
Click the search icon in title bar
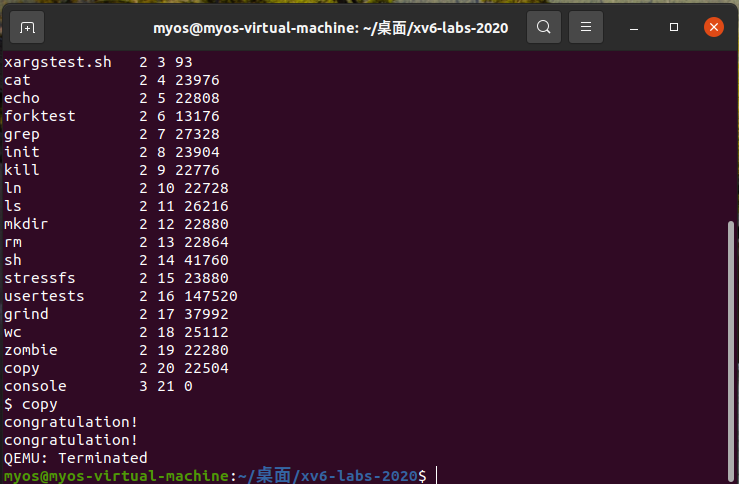pos(543,27)
